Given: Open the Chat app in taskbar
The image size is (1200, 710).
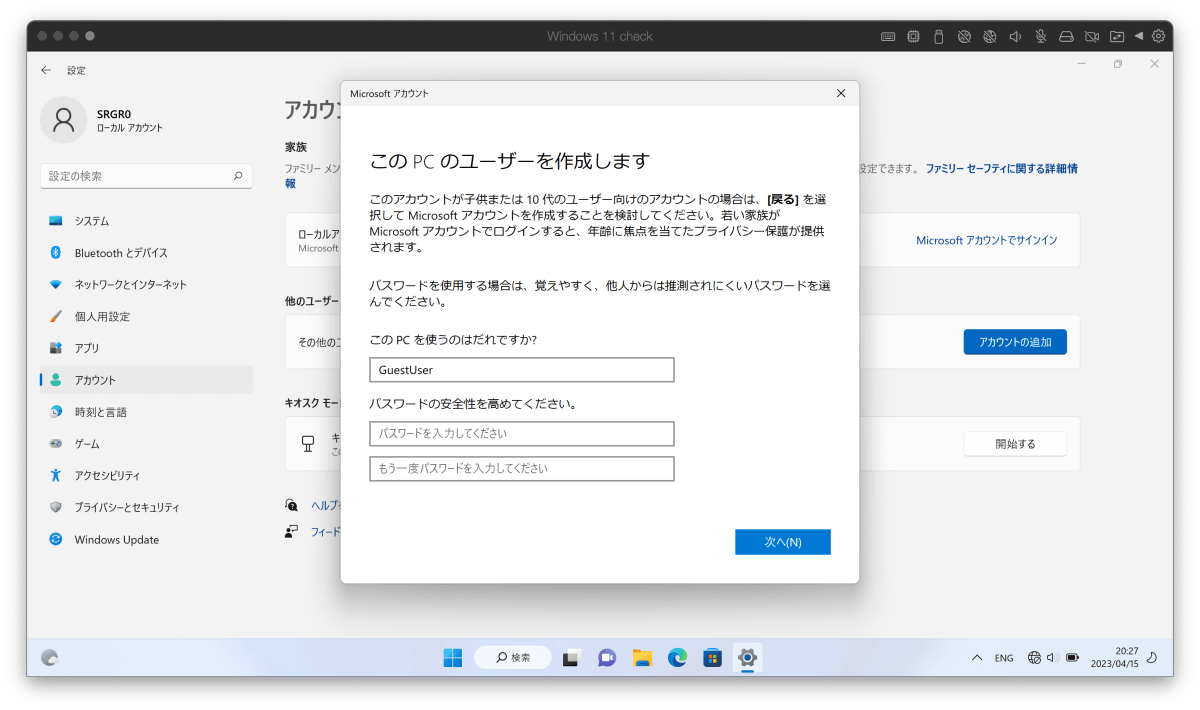Looking at the screenshot, I should point(607,658).
